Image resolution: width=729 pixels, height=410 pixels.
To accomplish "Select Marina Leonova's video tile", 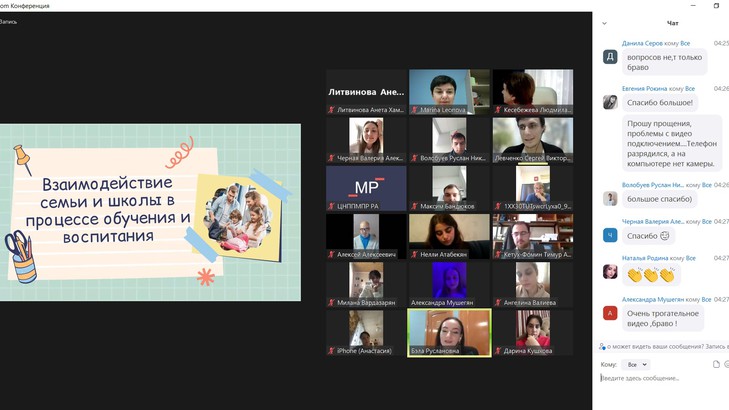I will [449, 92].
